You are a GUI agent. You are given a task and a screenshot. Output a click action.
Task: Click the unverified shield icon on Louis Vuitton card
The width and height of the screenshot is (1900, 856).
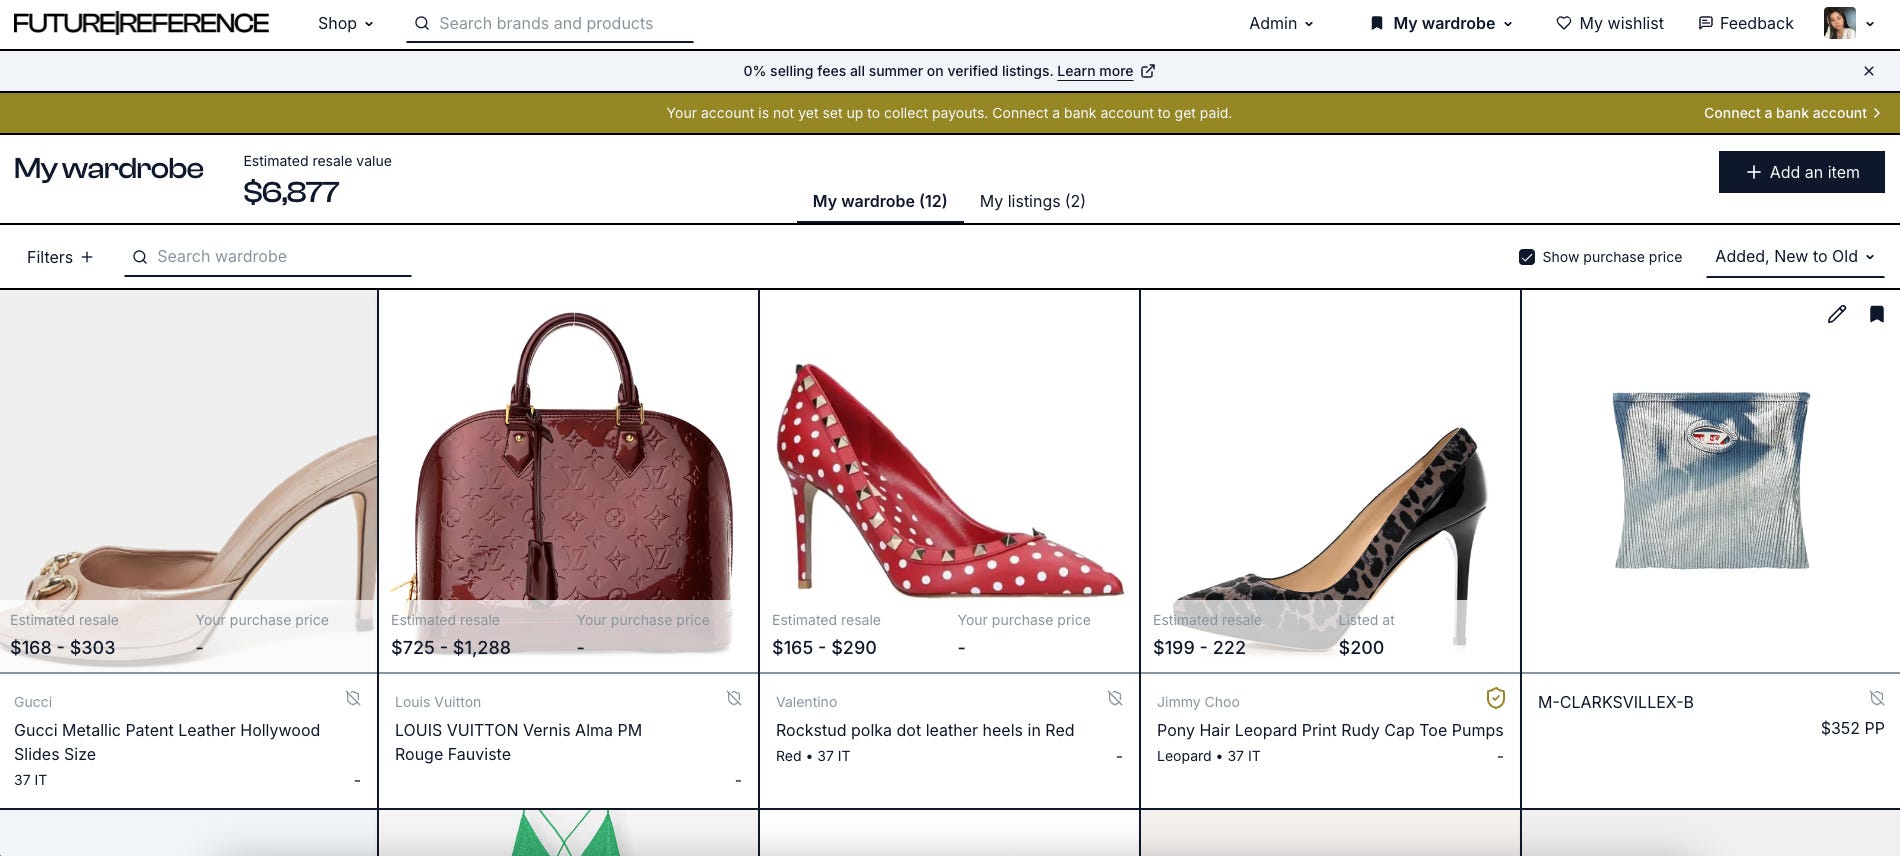[x=734, y=698]
